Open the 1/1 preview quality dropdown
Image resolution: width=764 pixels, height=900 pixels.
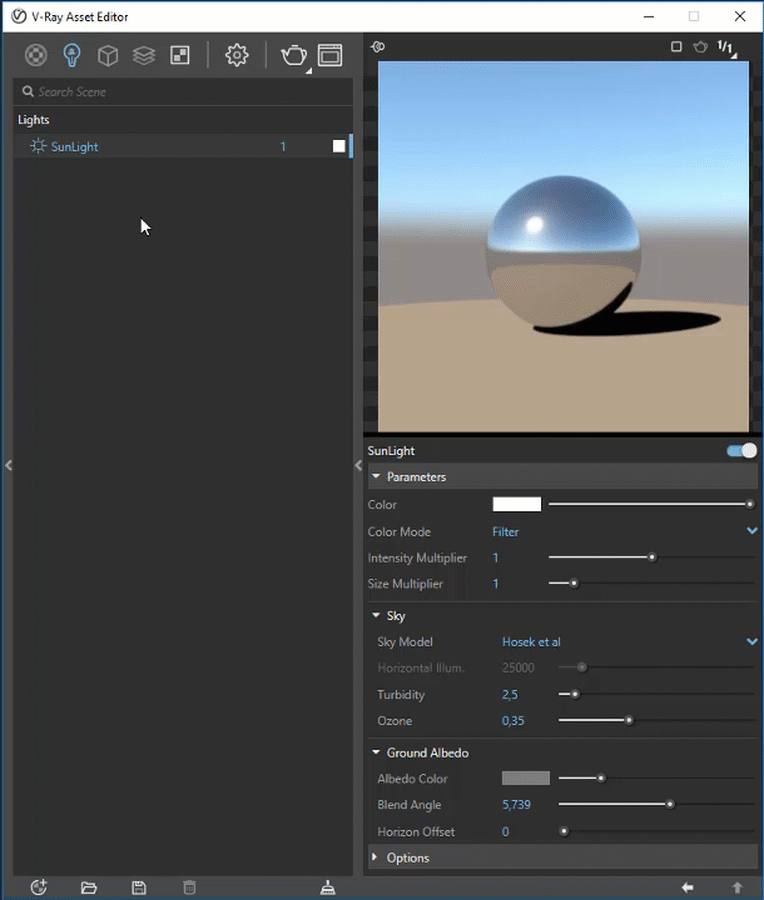[727, 48]
